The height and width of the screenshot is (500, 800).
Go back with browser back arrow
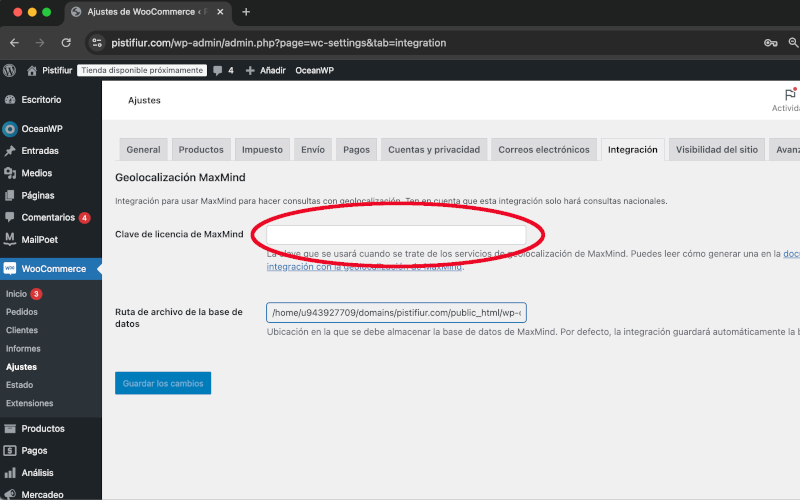pos(14,43)
